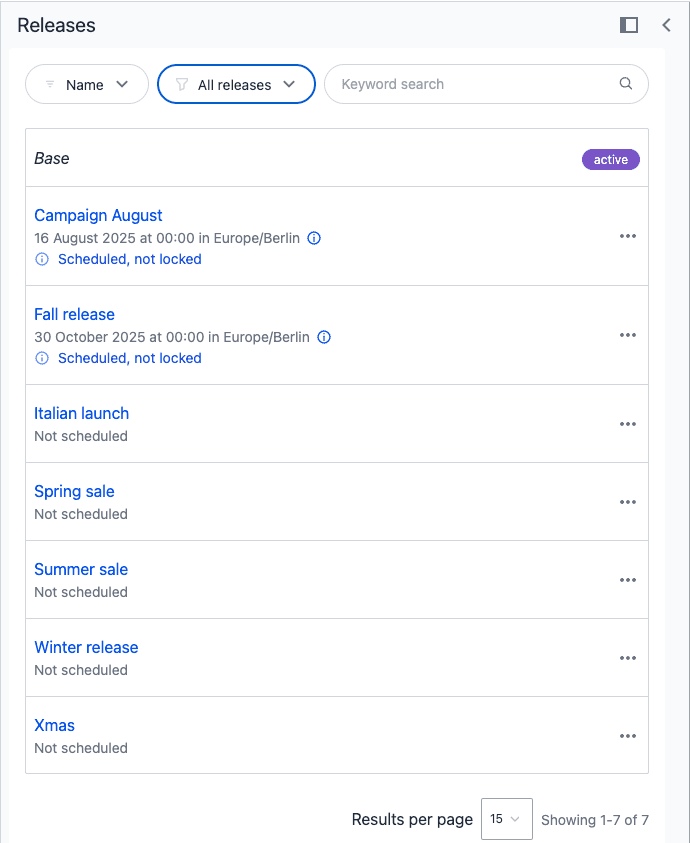690x843 pixels.
Task: Click the Campaign August date text
Action: pyautogui.click(x=167, y=238)
